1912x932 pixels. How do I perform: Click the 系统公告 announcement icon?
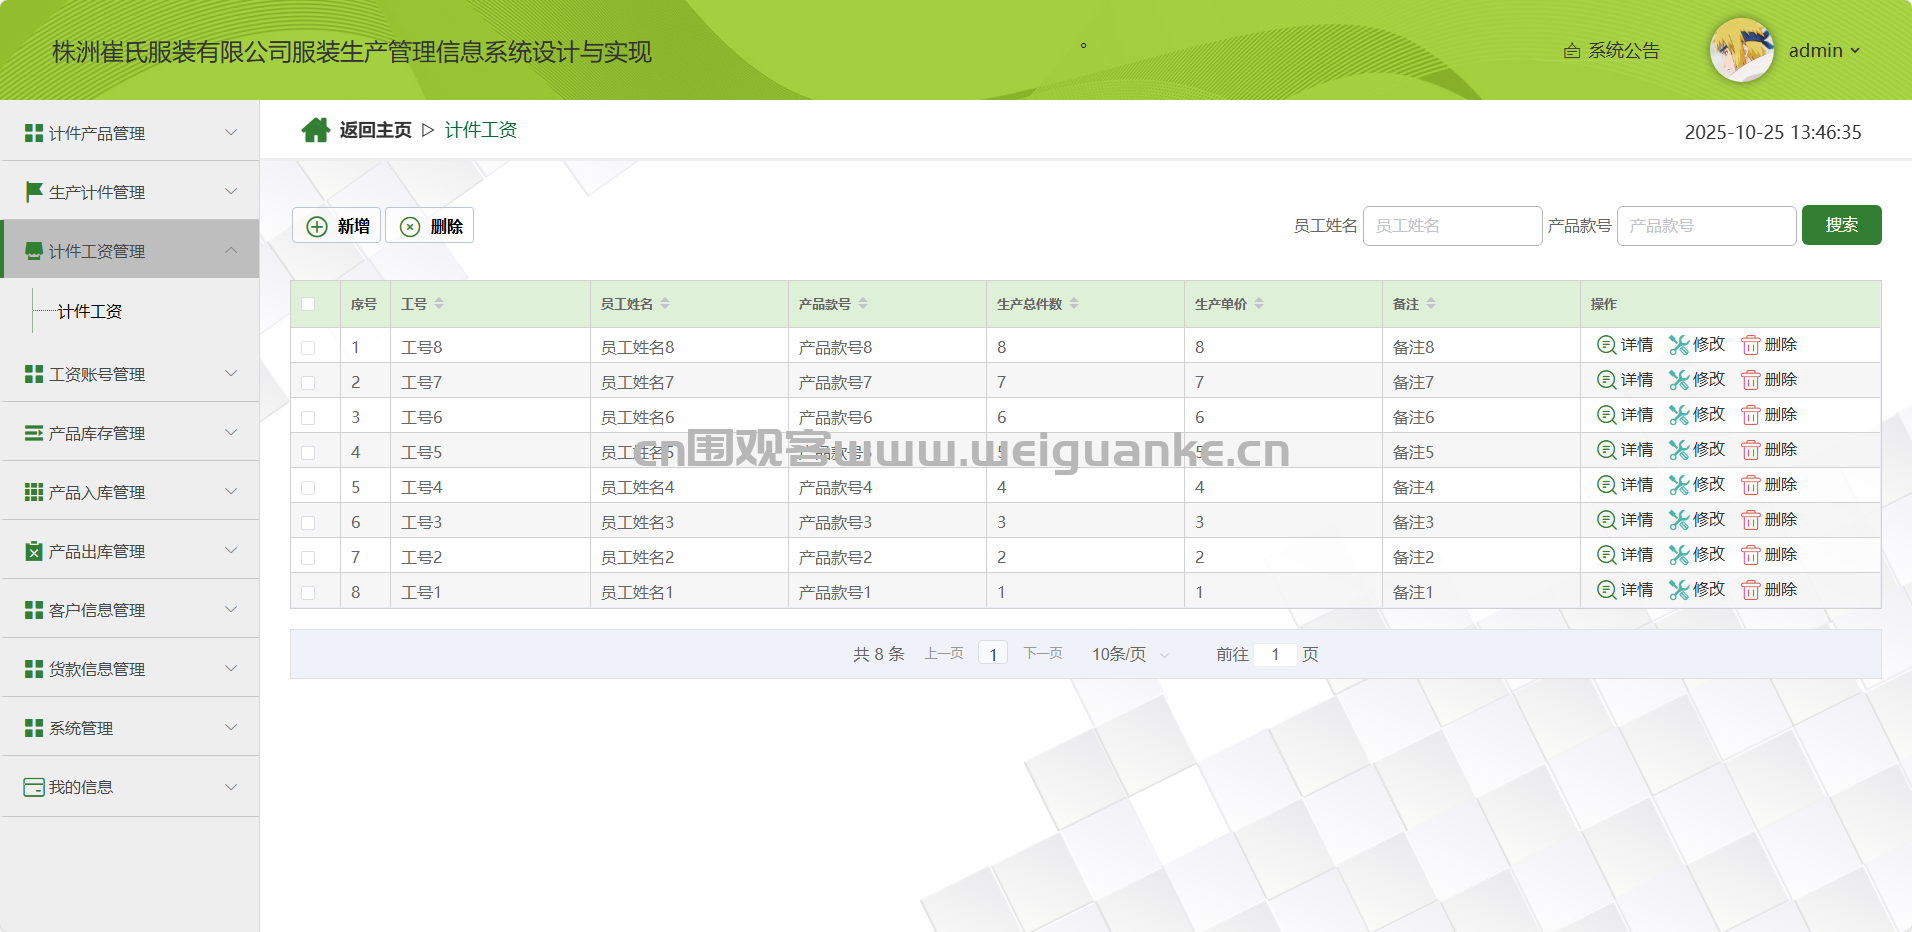click(1572, 51)
